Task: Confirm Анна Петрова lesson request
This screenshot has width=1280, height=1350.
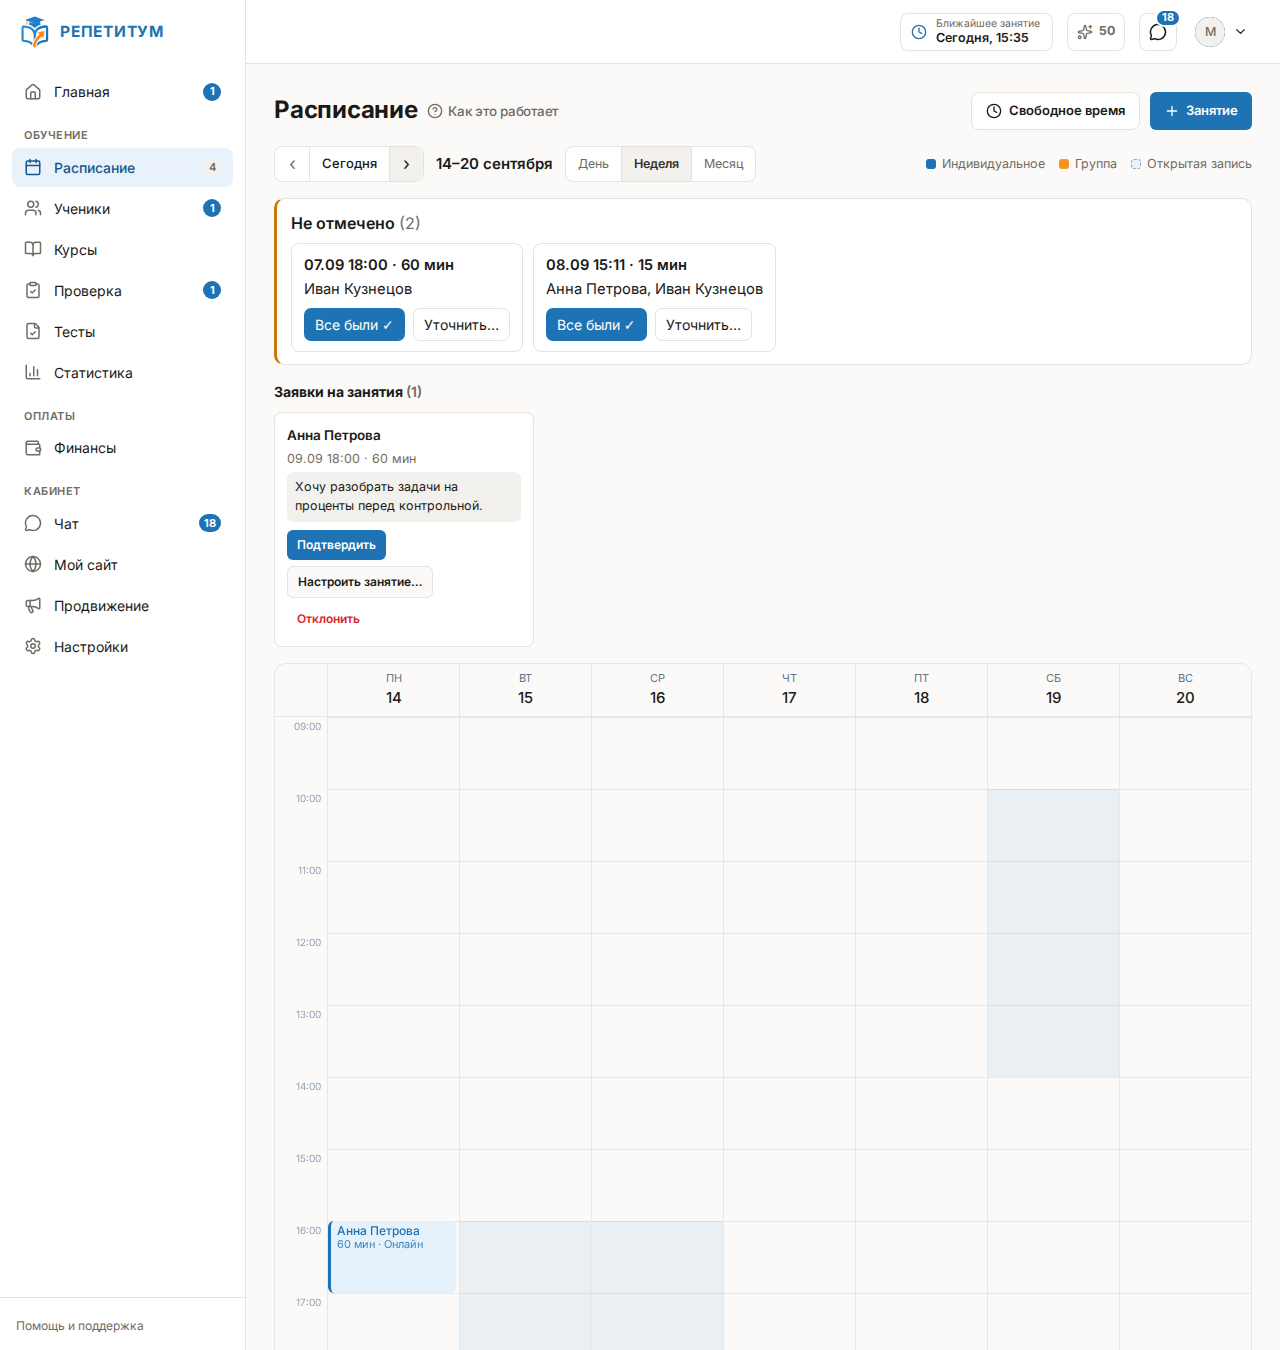Action: pos(336,545)
